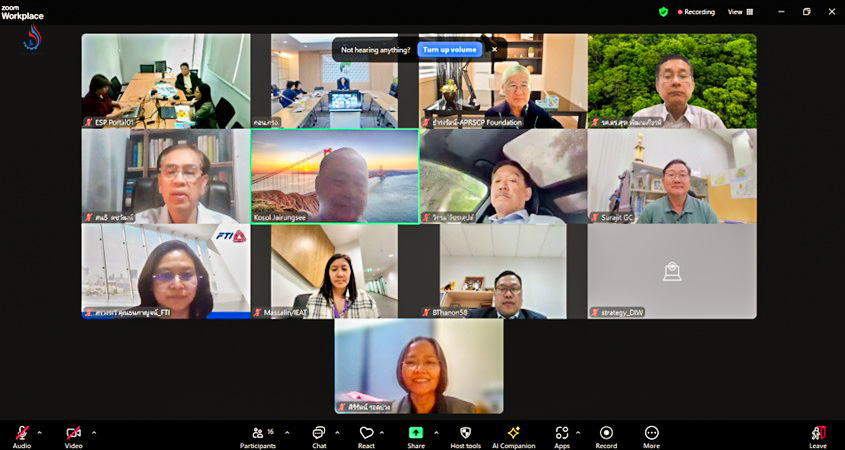Click the green Share screen icon
The height and width of the screenshot is (450, 845).
tap(415, 433)
